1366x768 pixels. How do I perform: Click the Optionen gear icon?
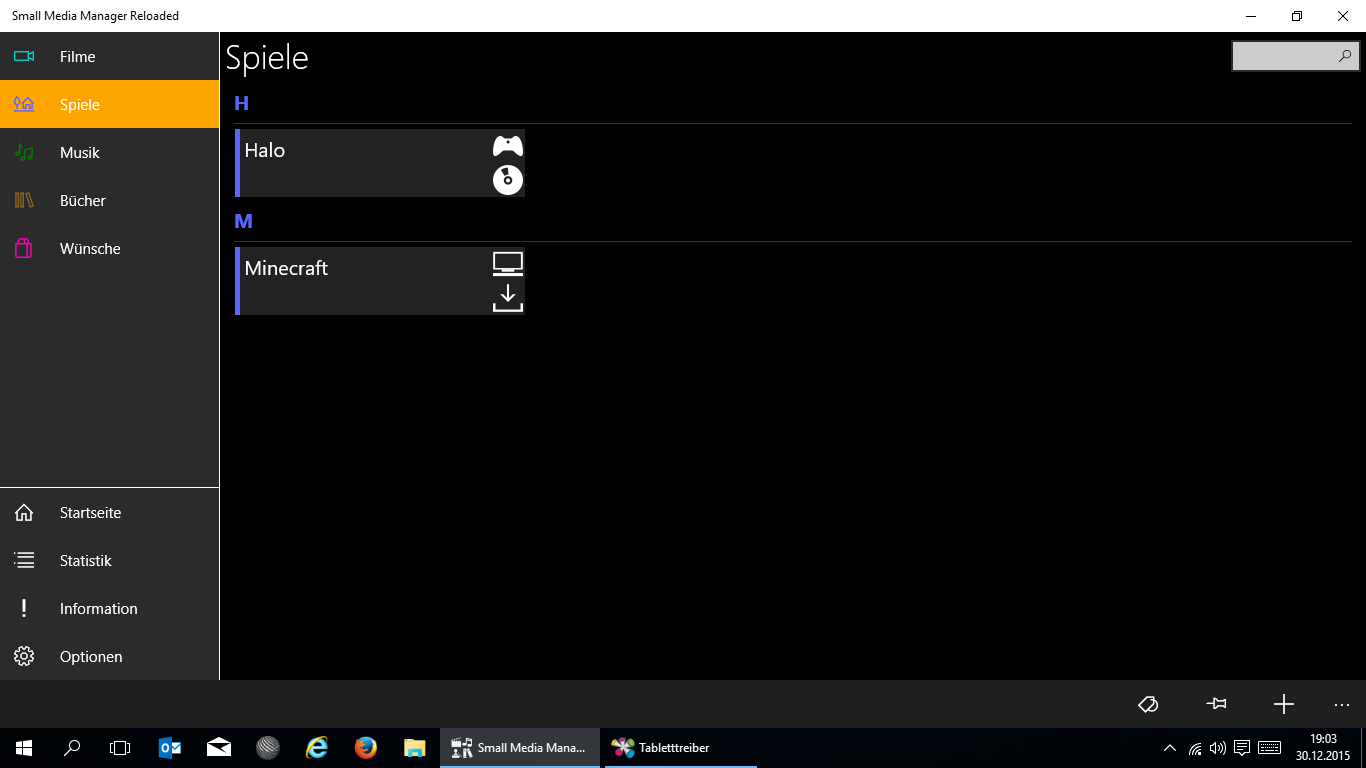[24, 656]
